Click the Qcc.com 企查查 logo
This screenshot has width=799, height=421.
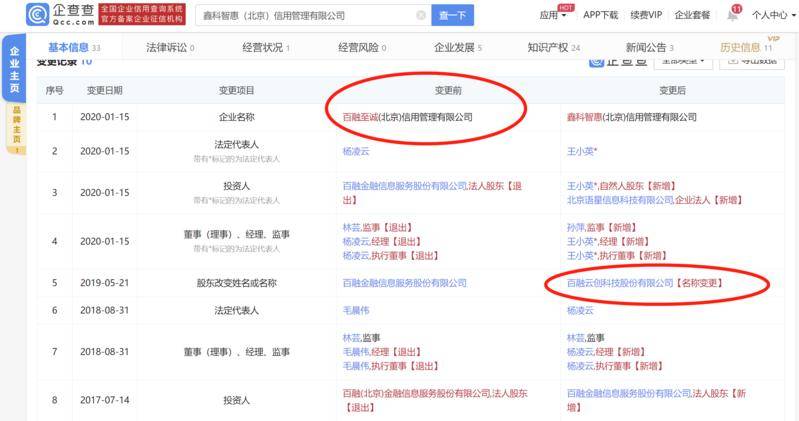tap(60, 14)
